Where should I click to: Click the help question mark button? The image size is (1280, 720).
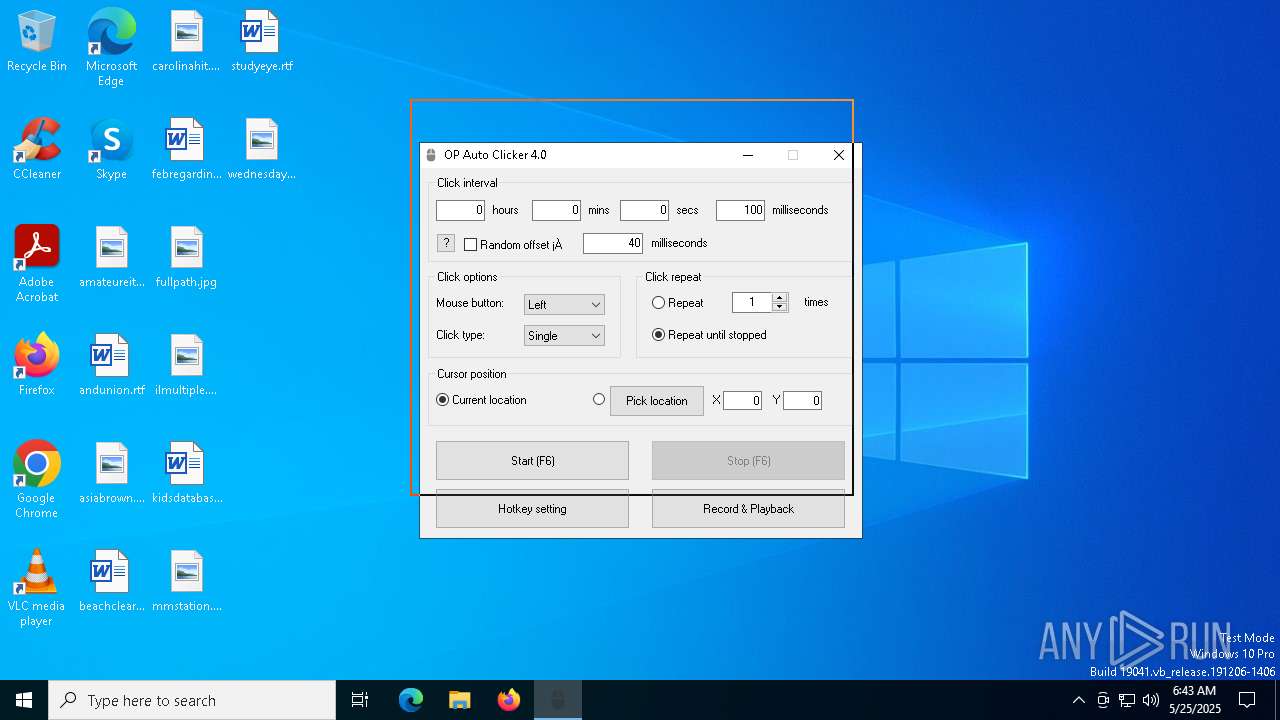(446, 243)
